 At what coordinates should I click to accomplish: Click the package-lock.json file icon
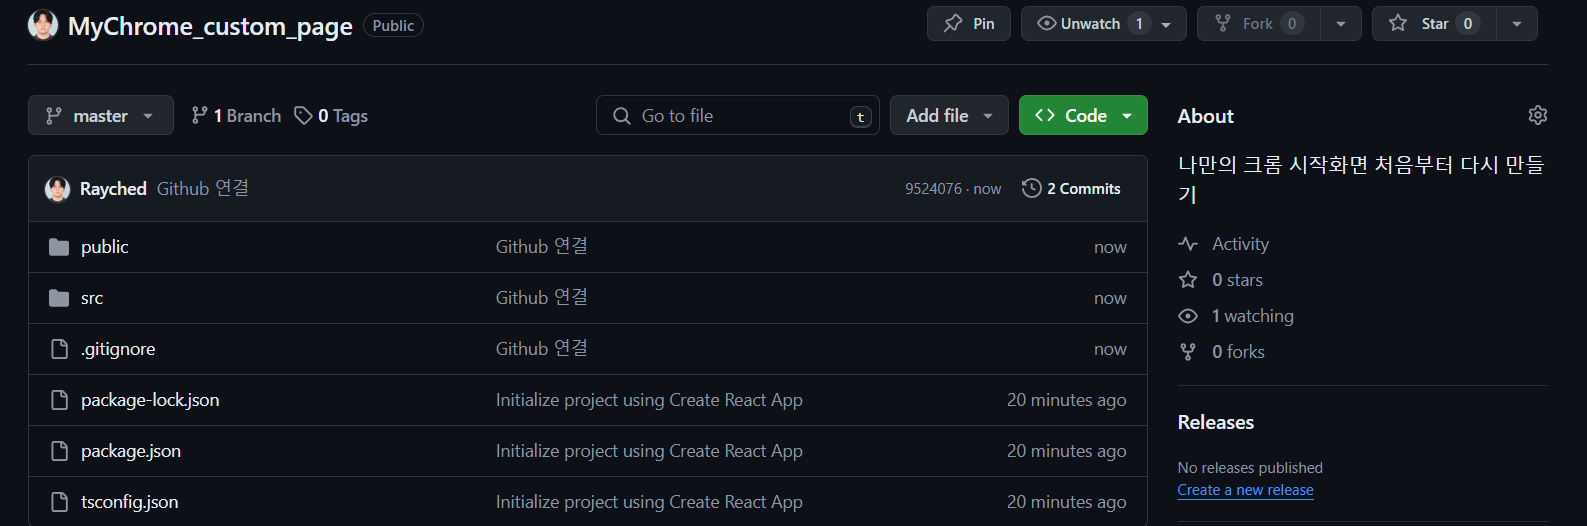click(x=59, y=400)
